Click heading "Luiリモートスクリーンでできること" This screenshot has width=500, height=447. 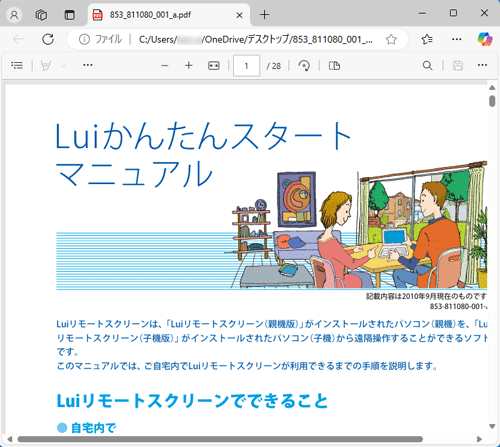(192, 401)
